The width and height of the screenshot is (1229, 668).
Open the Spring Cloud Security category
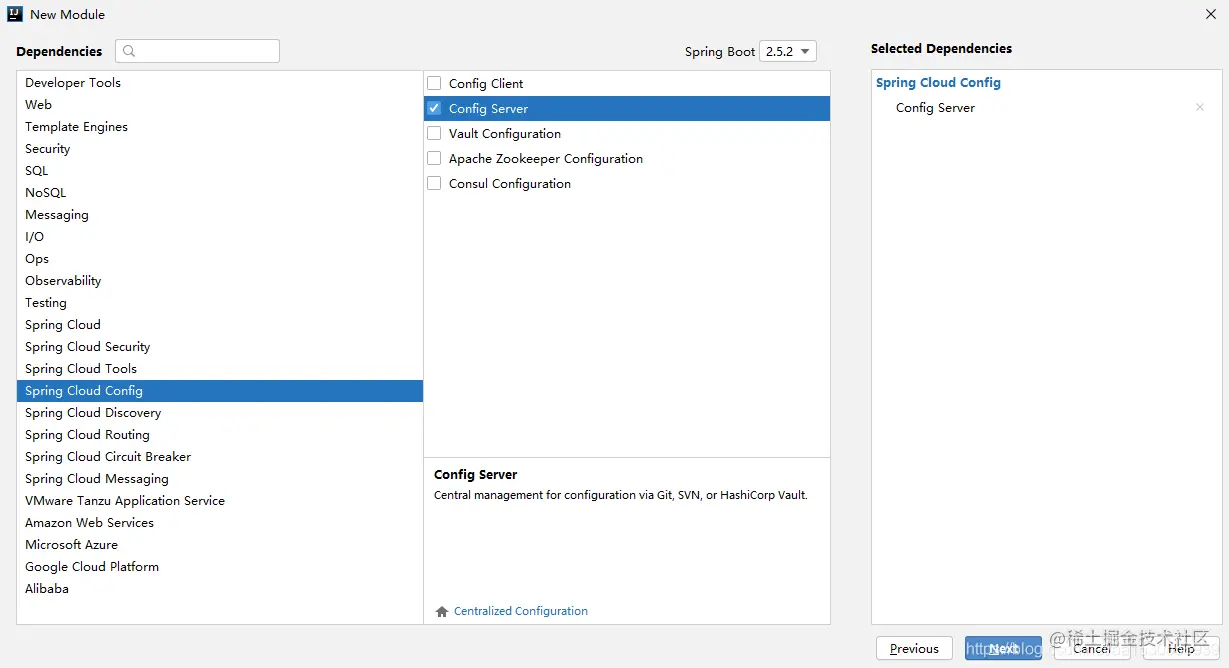[x=220, y=347]
